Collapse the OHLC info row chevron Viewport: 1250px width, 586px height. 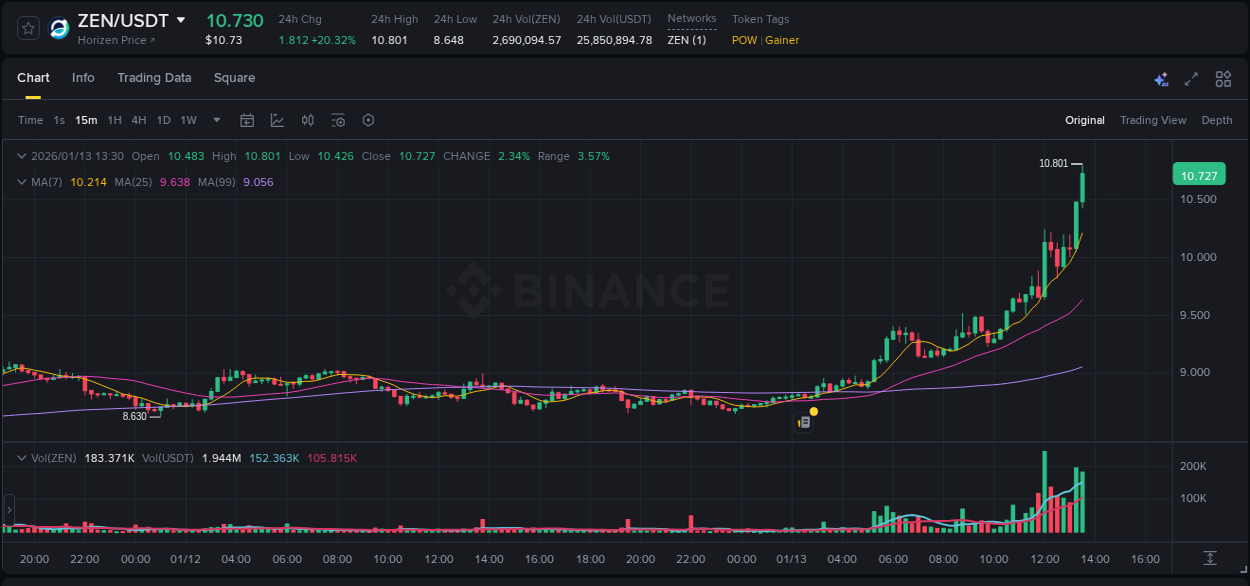[x=21, y=156]
